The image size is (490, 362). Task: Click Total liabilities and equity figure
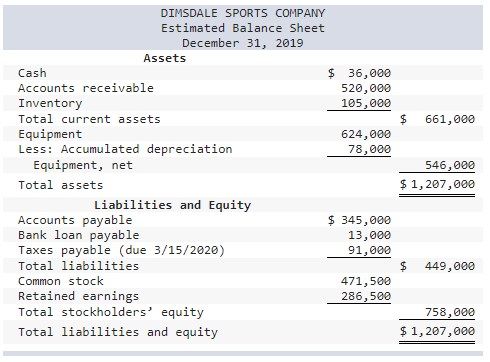tap(437, 331)
